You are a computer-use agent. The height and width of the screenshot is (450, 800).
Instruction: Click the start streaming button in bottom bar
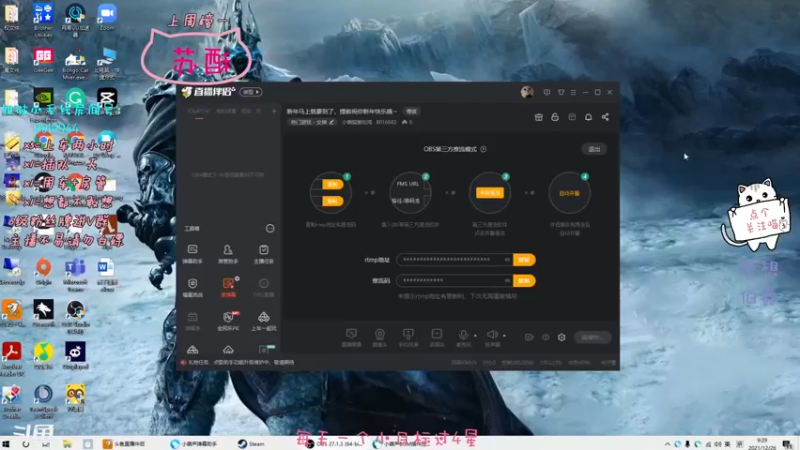pos(592,337)
